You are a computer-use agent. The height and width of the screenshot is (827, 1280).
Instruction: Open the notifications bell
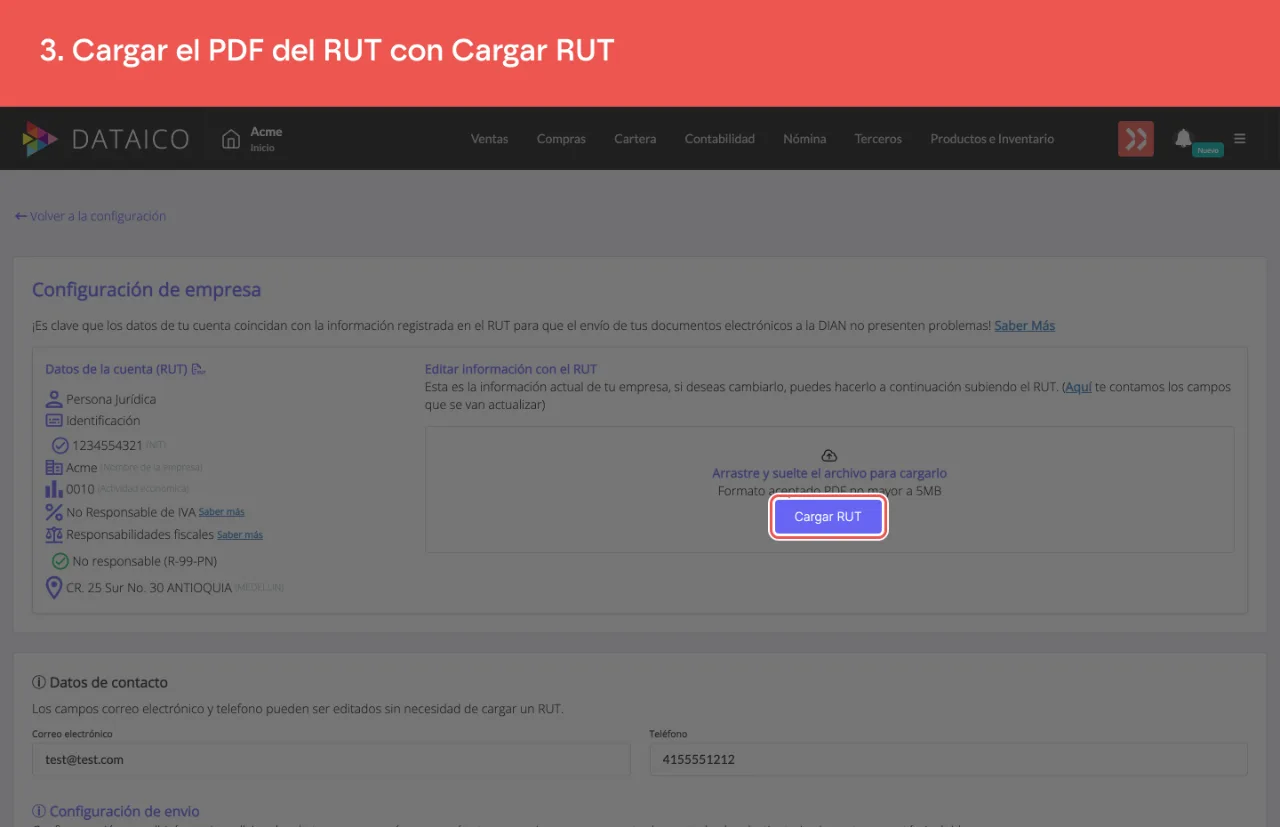(x=1183, y=138)
